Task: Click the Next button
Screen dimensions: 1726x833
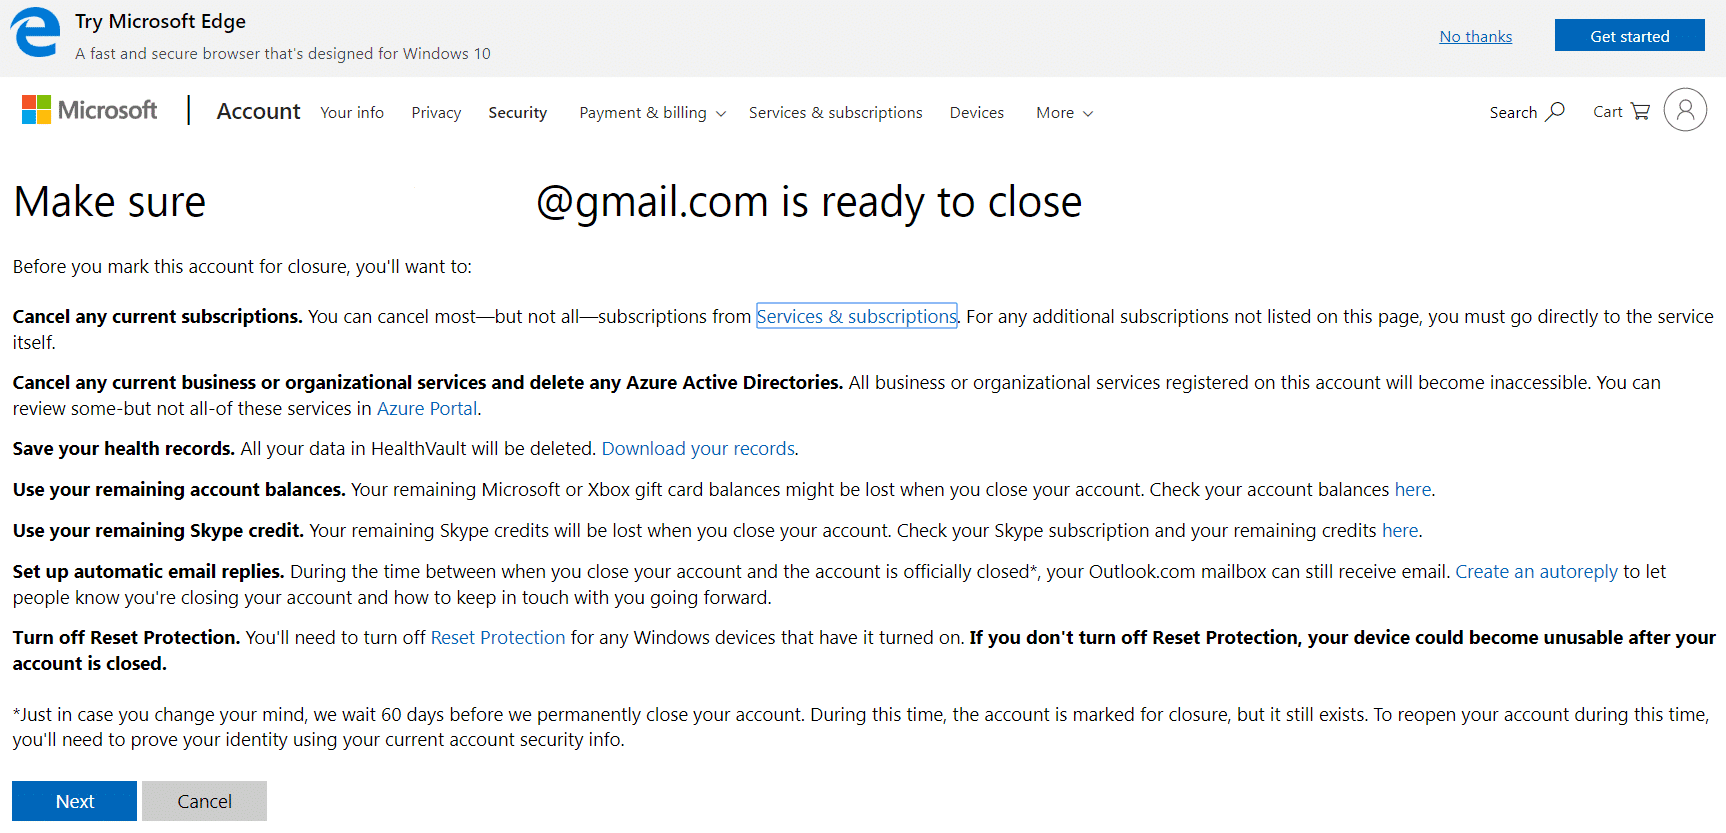Action: coord(74,801)
